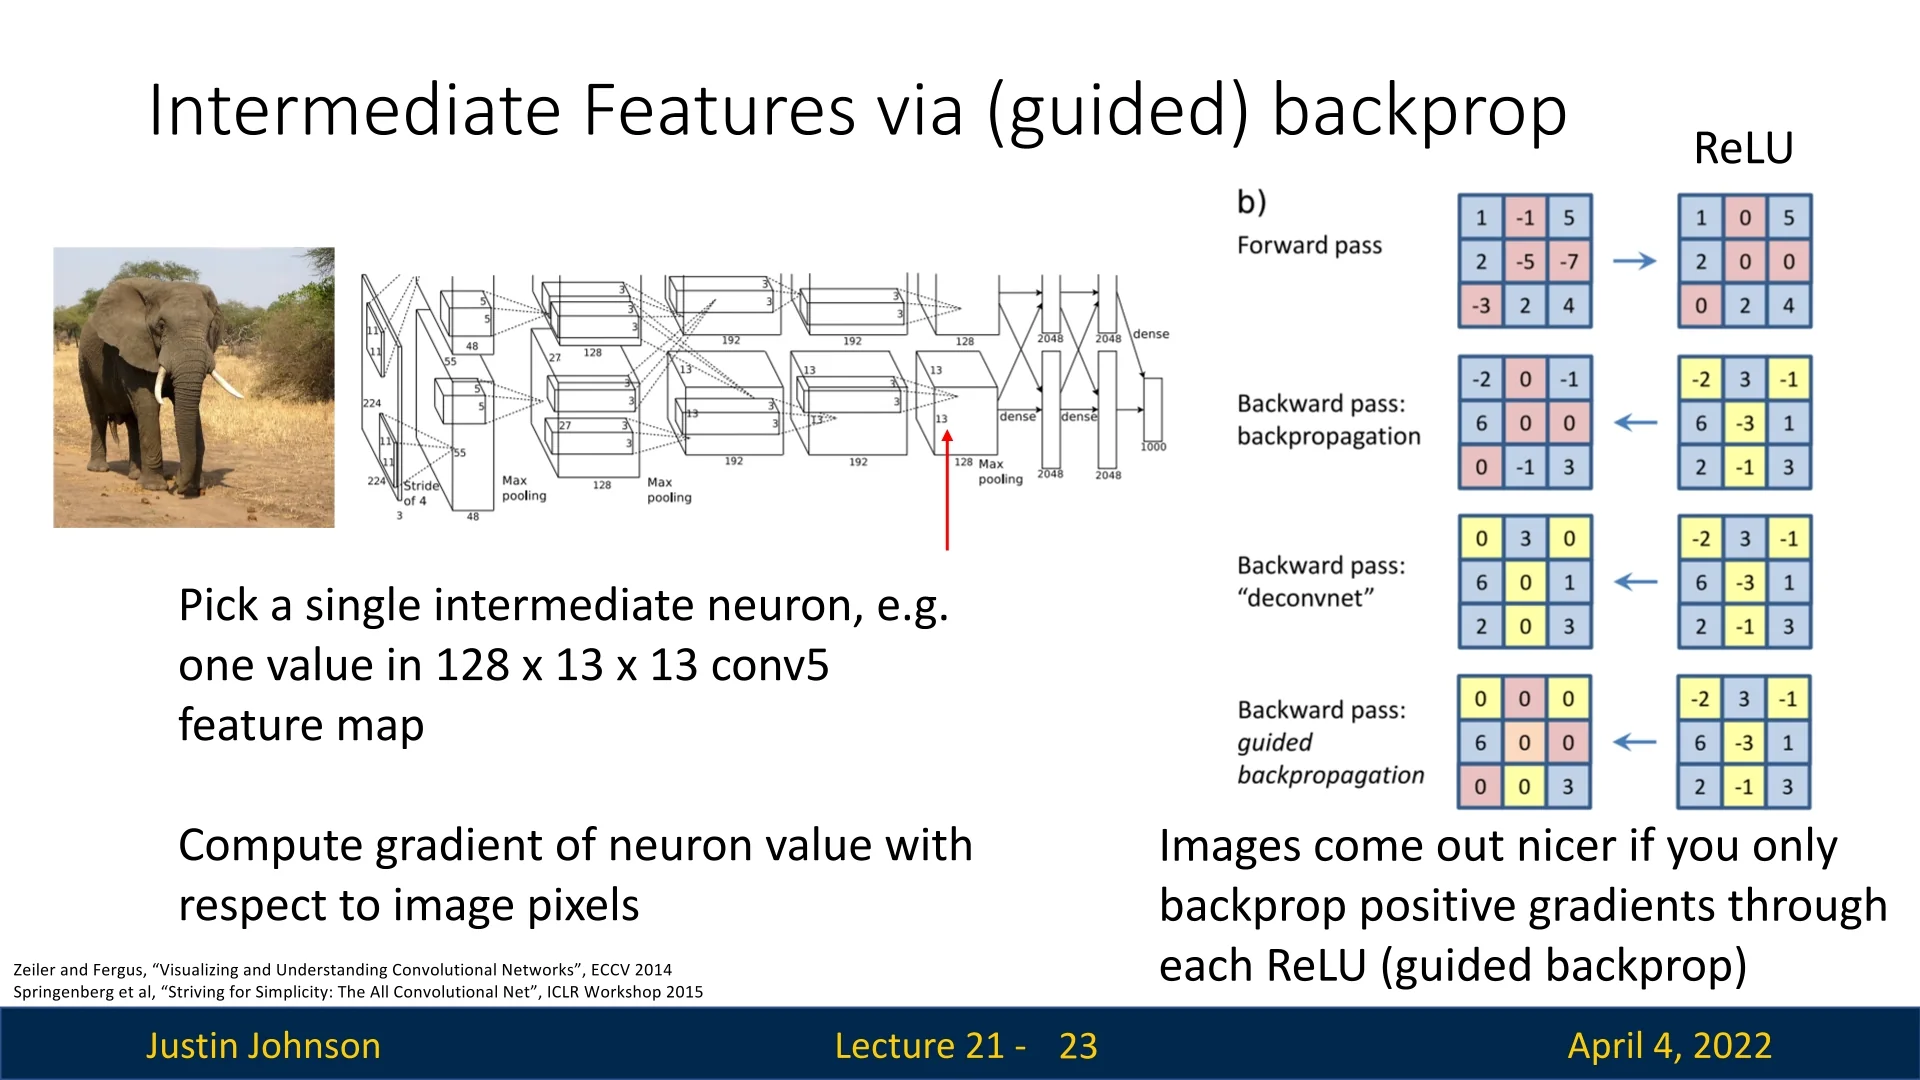Click the blue arrow in Forward pass row

1634,261
